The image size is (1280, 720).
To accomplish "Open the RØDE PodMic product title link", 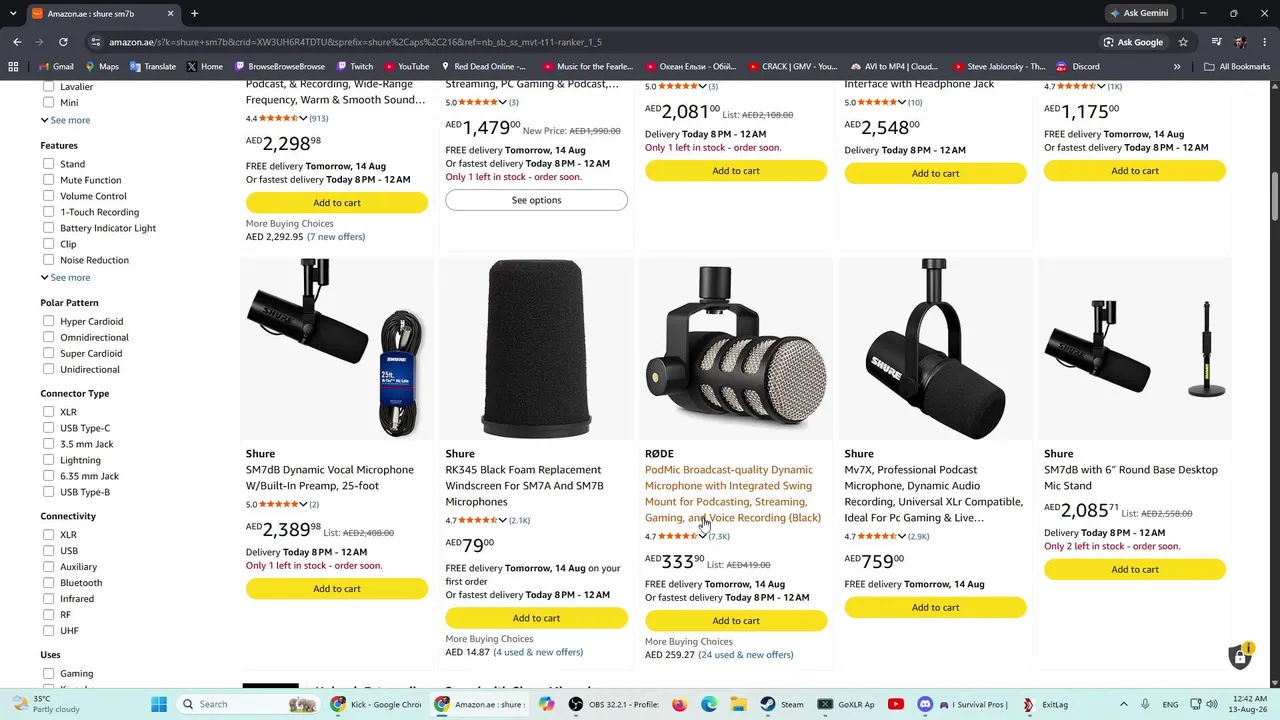I will [x=733, y=494].
